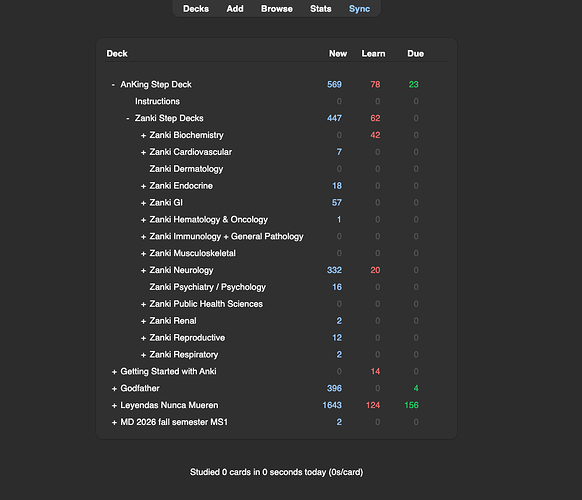Open the Stats tab
This screenshot has height=500, width=582.
point(321,9)
